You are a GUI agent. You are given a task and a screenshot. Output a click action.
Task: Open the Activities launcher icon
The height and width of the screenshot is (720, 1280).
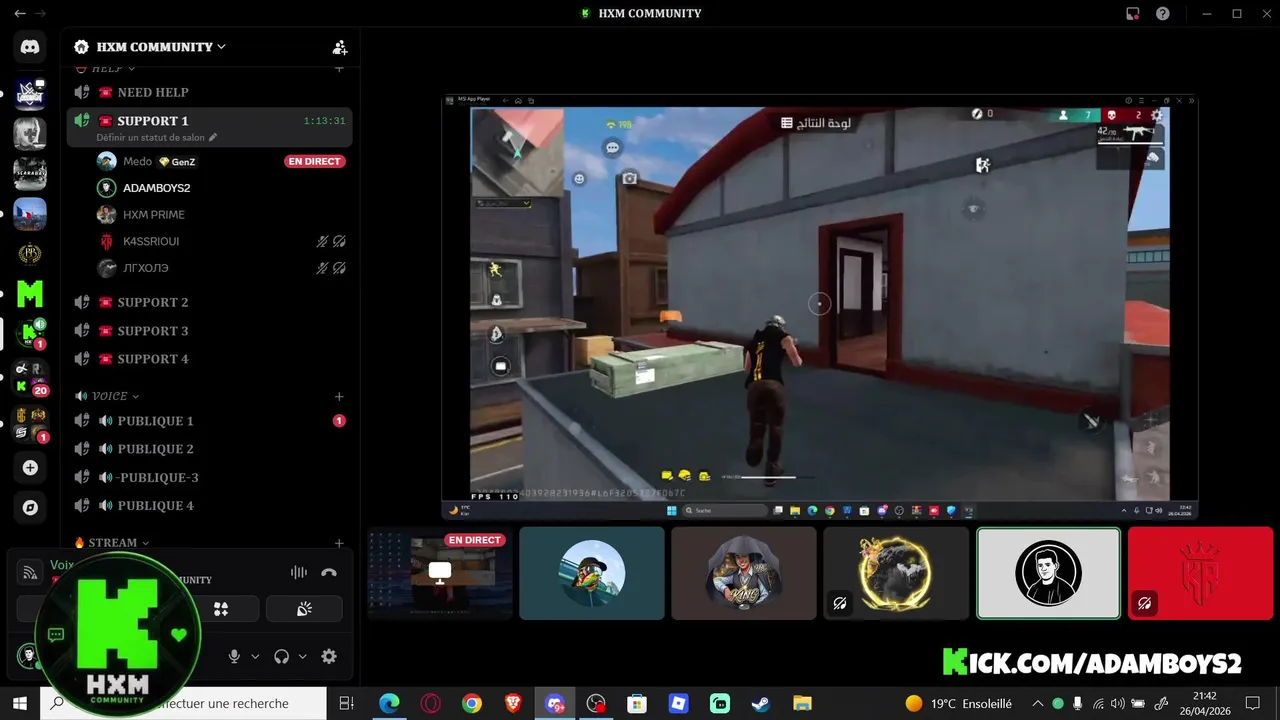221,609
